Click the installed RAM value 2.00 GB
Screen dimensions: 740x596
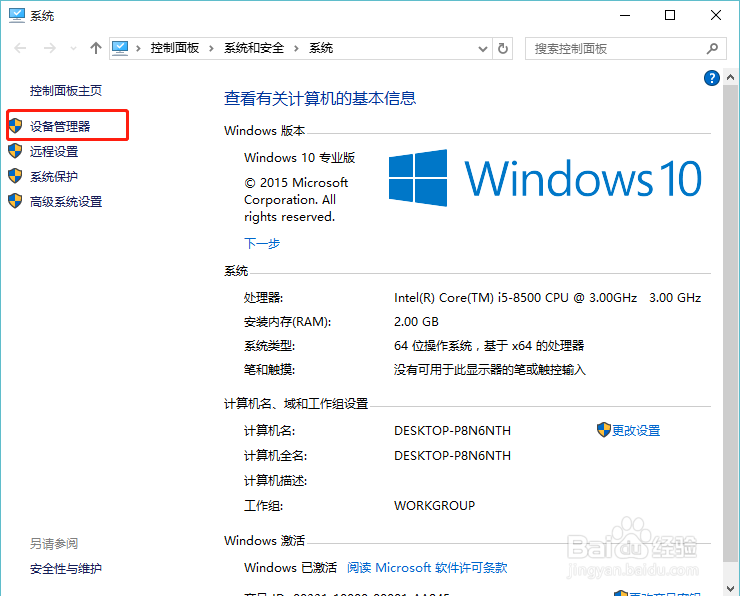(416, 322)
